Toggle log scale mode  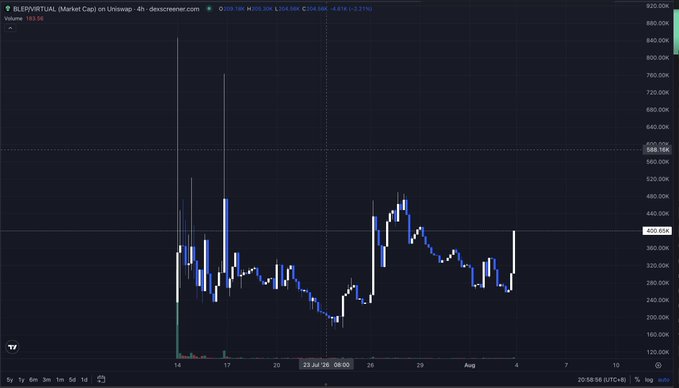tap(649, 380)
